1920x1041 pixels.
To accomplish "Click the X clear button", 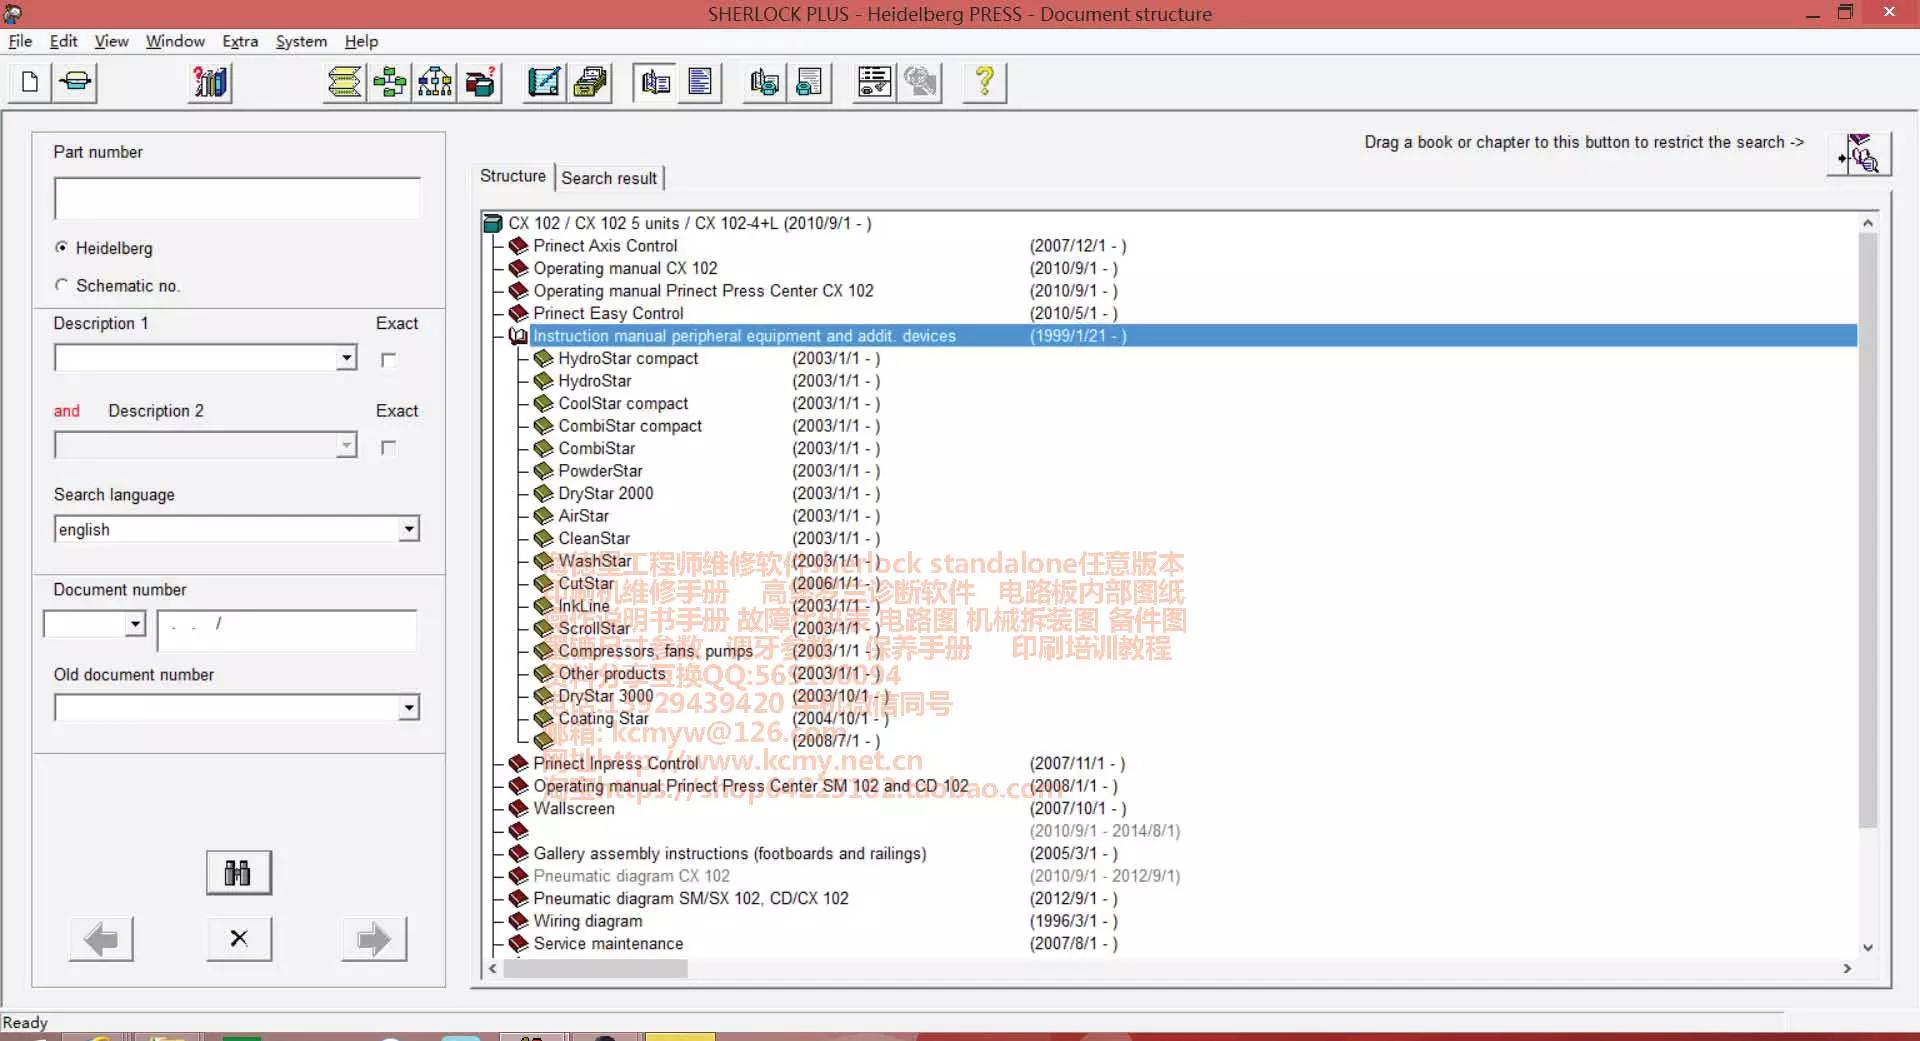I will [239, 939].
